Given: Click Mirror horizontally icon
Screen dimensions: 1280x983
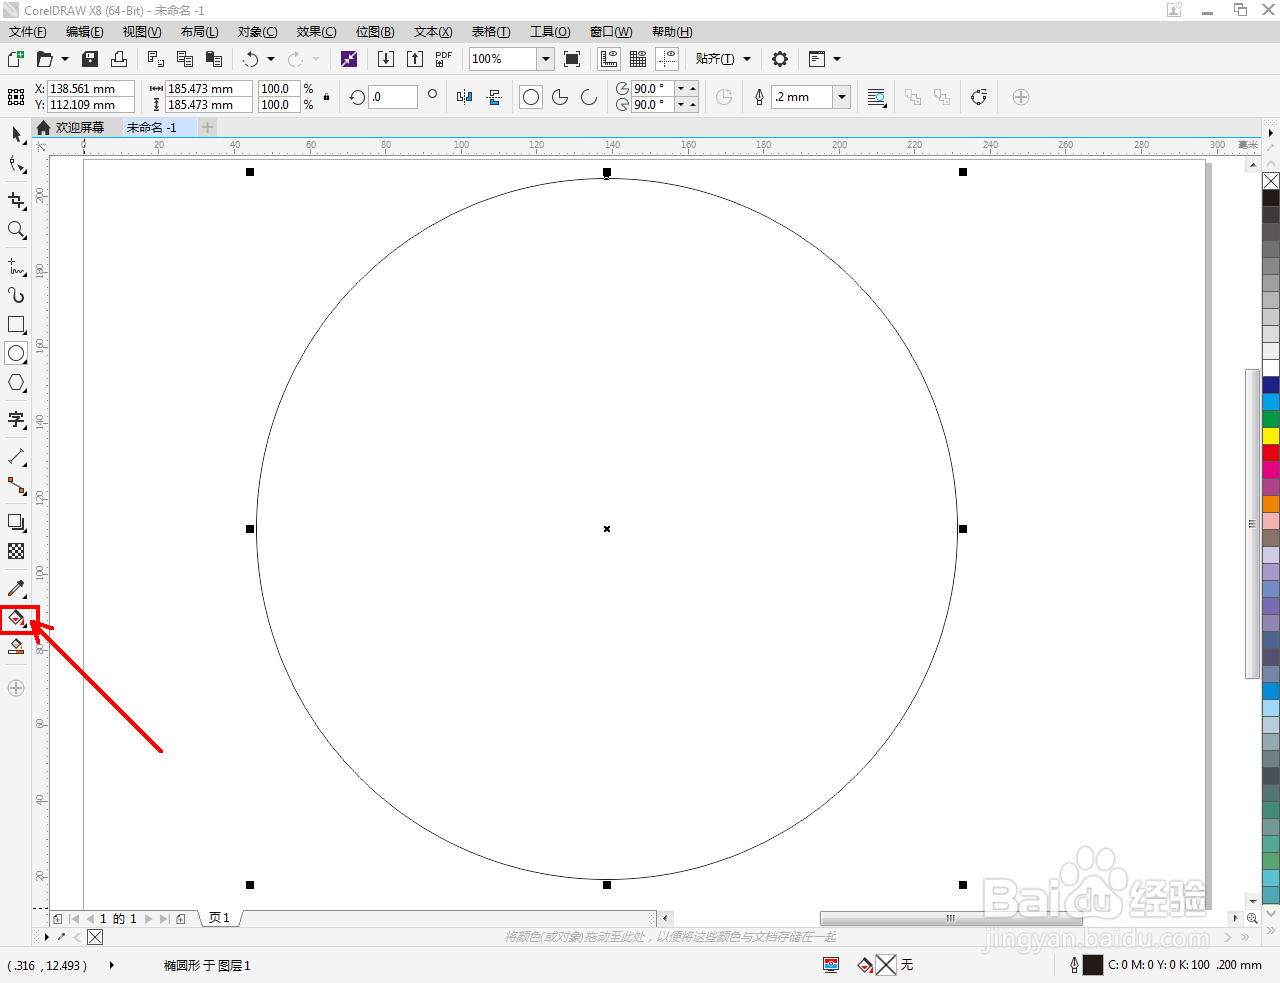Looking at the screenshot, I should click(464, 97).
